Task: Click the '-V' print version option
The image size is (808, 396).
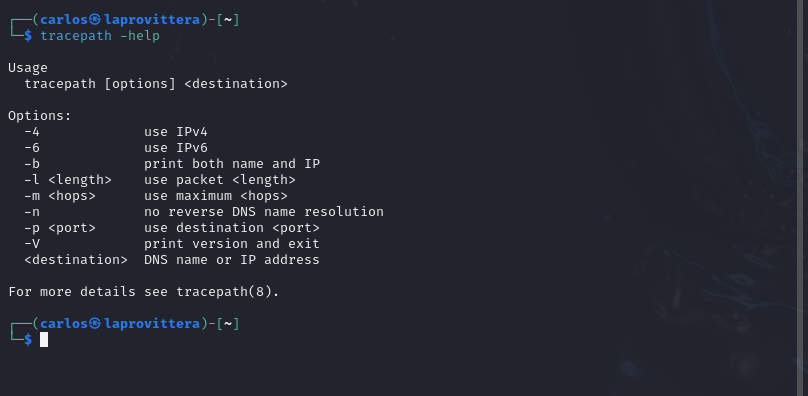Action: pos(32,244)
